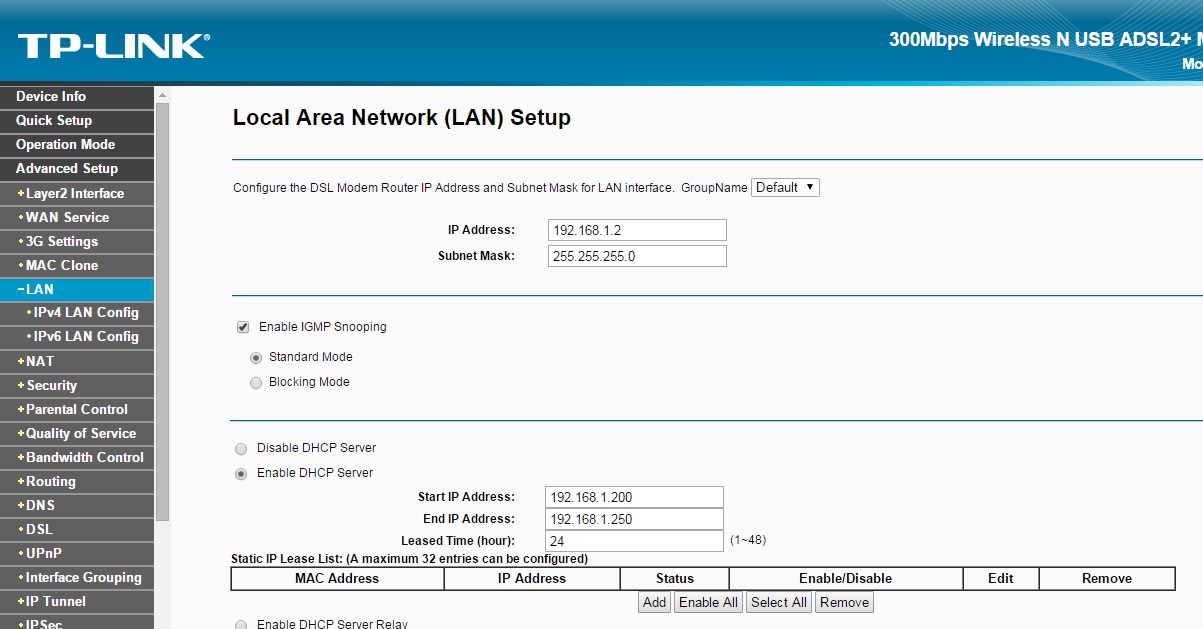
Task: Select Enable DHCP Server option
Action: coord(240,473)
